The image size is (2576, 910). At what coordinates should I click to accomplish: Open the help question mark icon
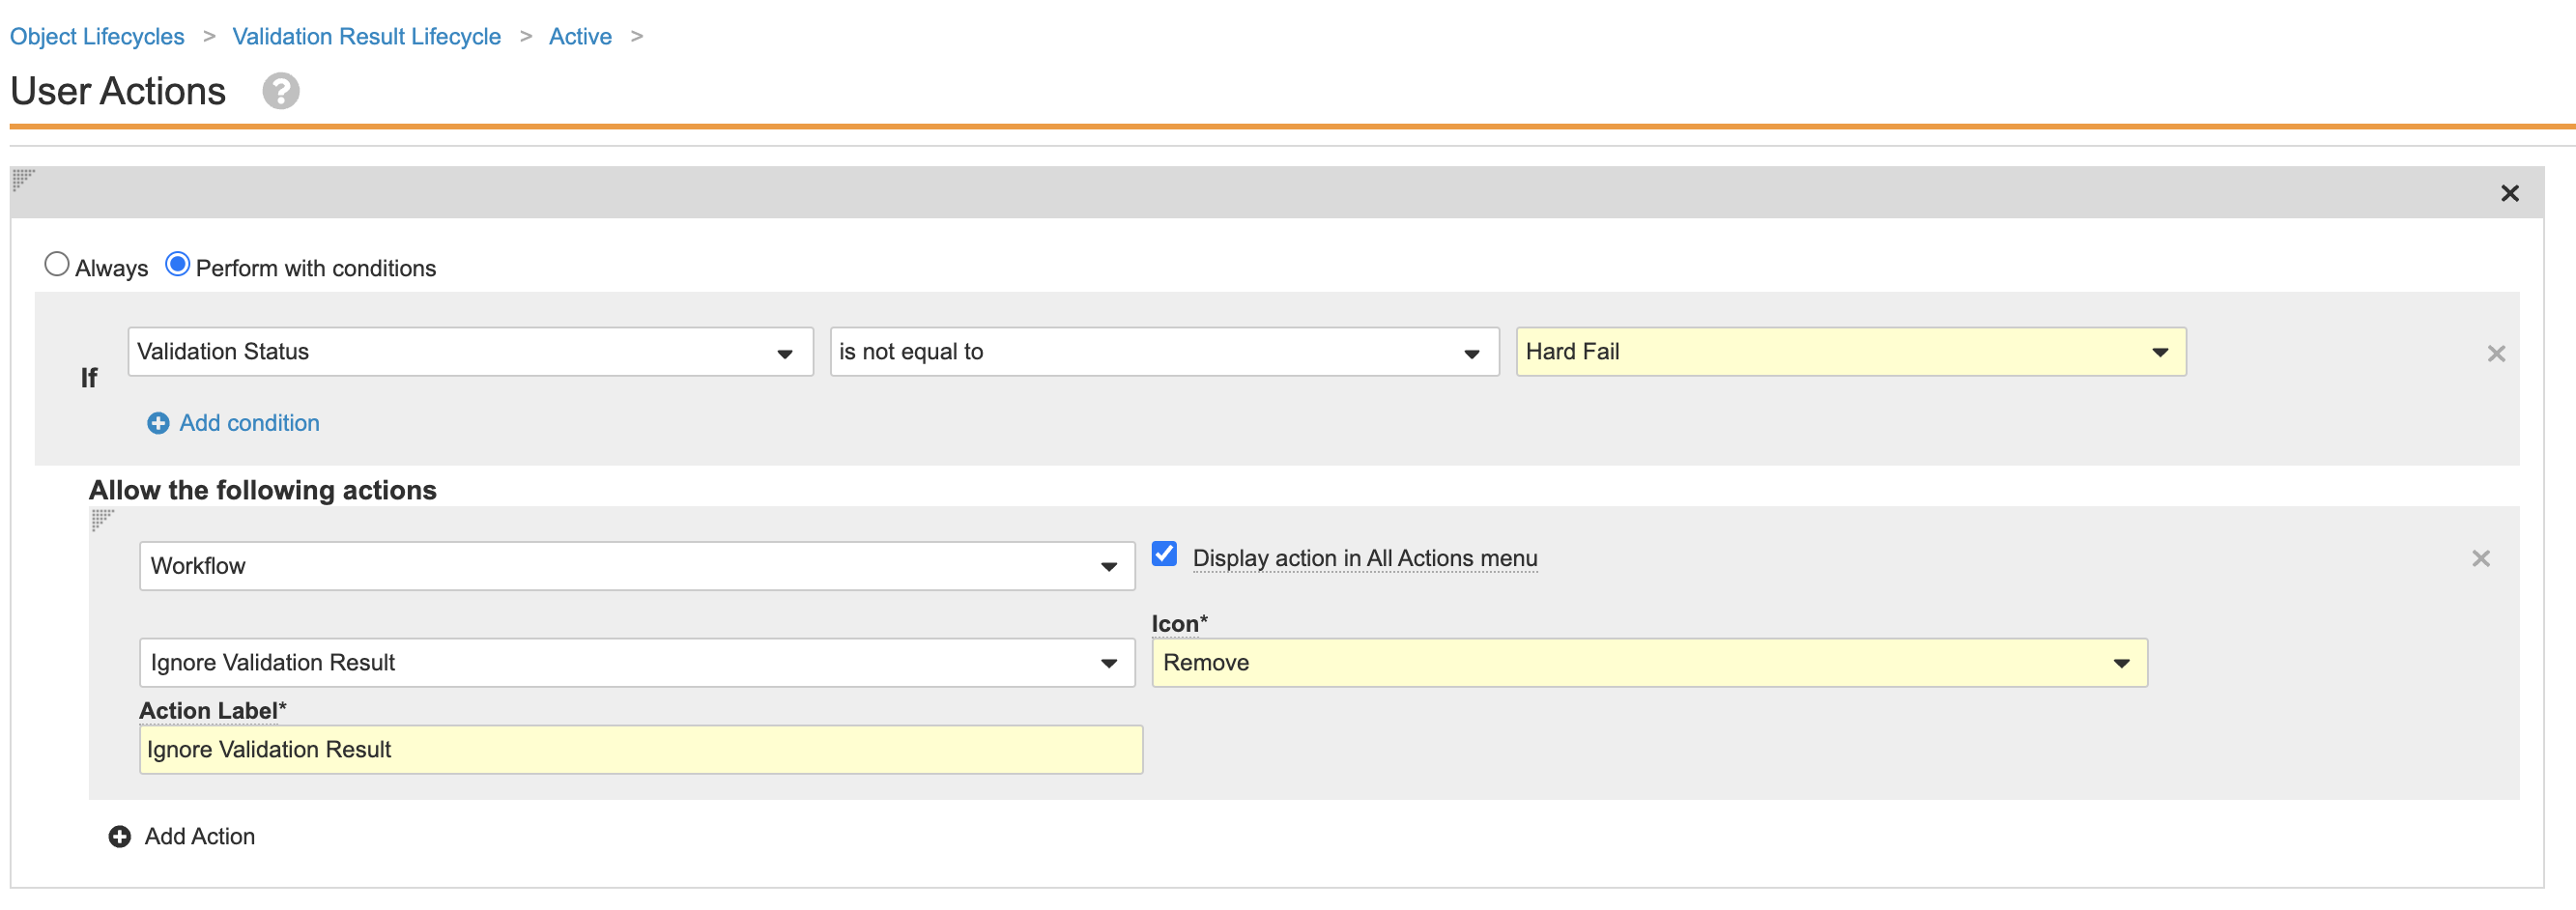pos(281,91)
